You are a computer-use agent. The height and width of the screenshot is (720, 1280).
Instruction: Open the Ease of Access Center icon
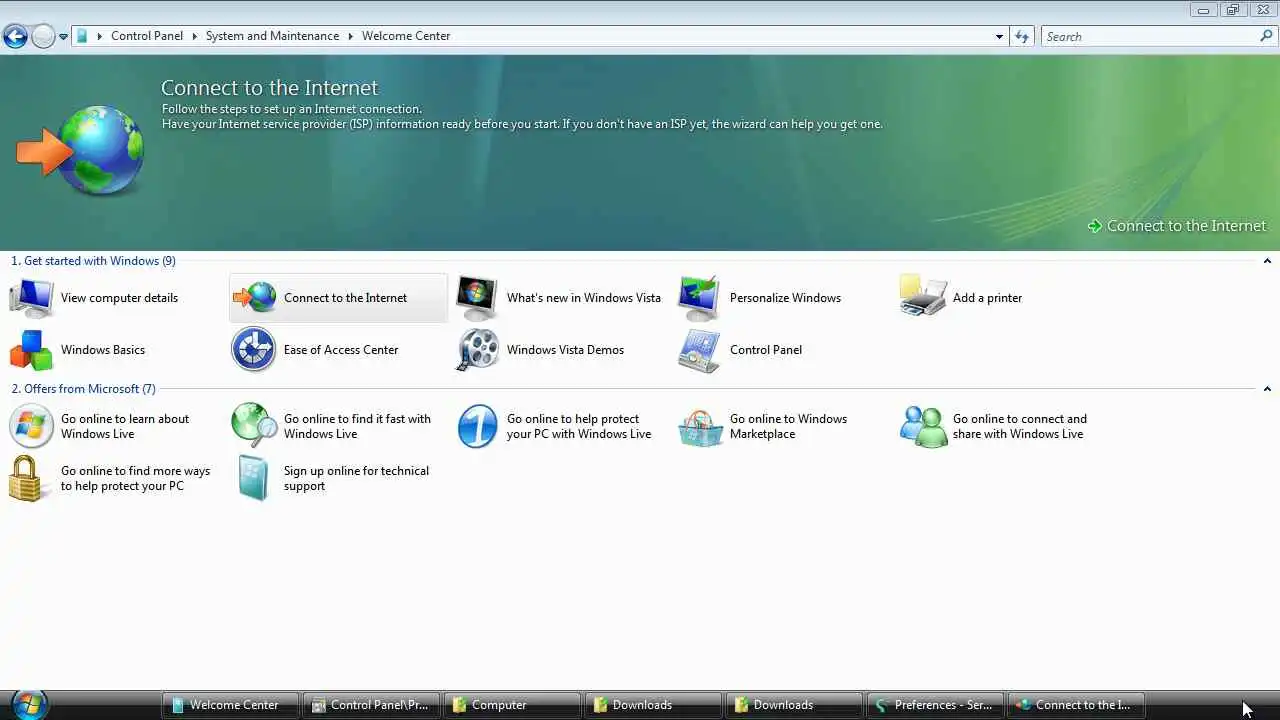pos(254,350)
